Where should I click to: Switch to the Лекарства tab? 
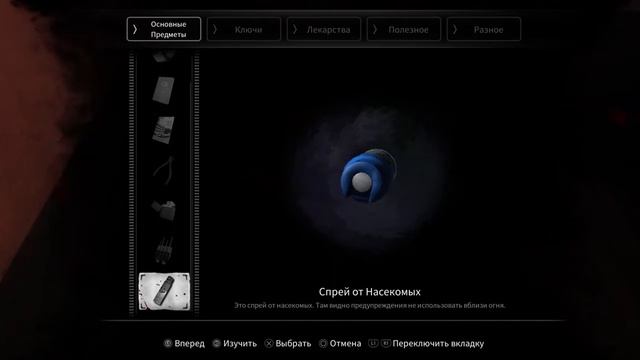pos(324,29)
